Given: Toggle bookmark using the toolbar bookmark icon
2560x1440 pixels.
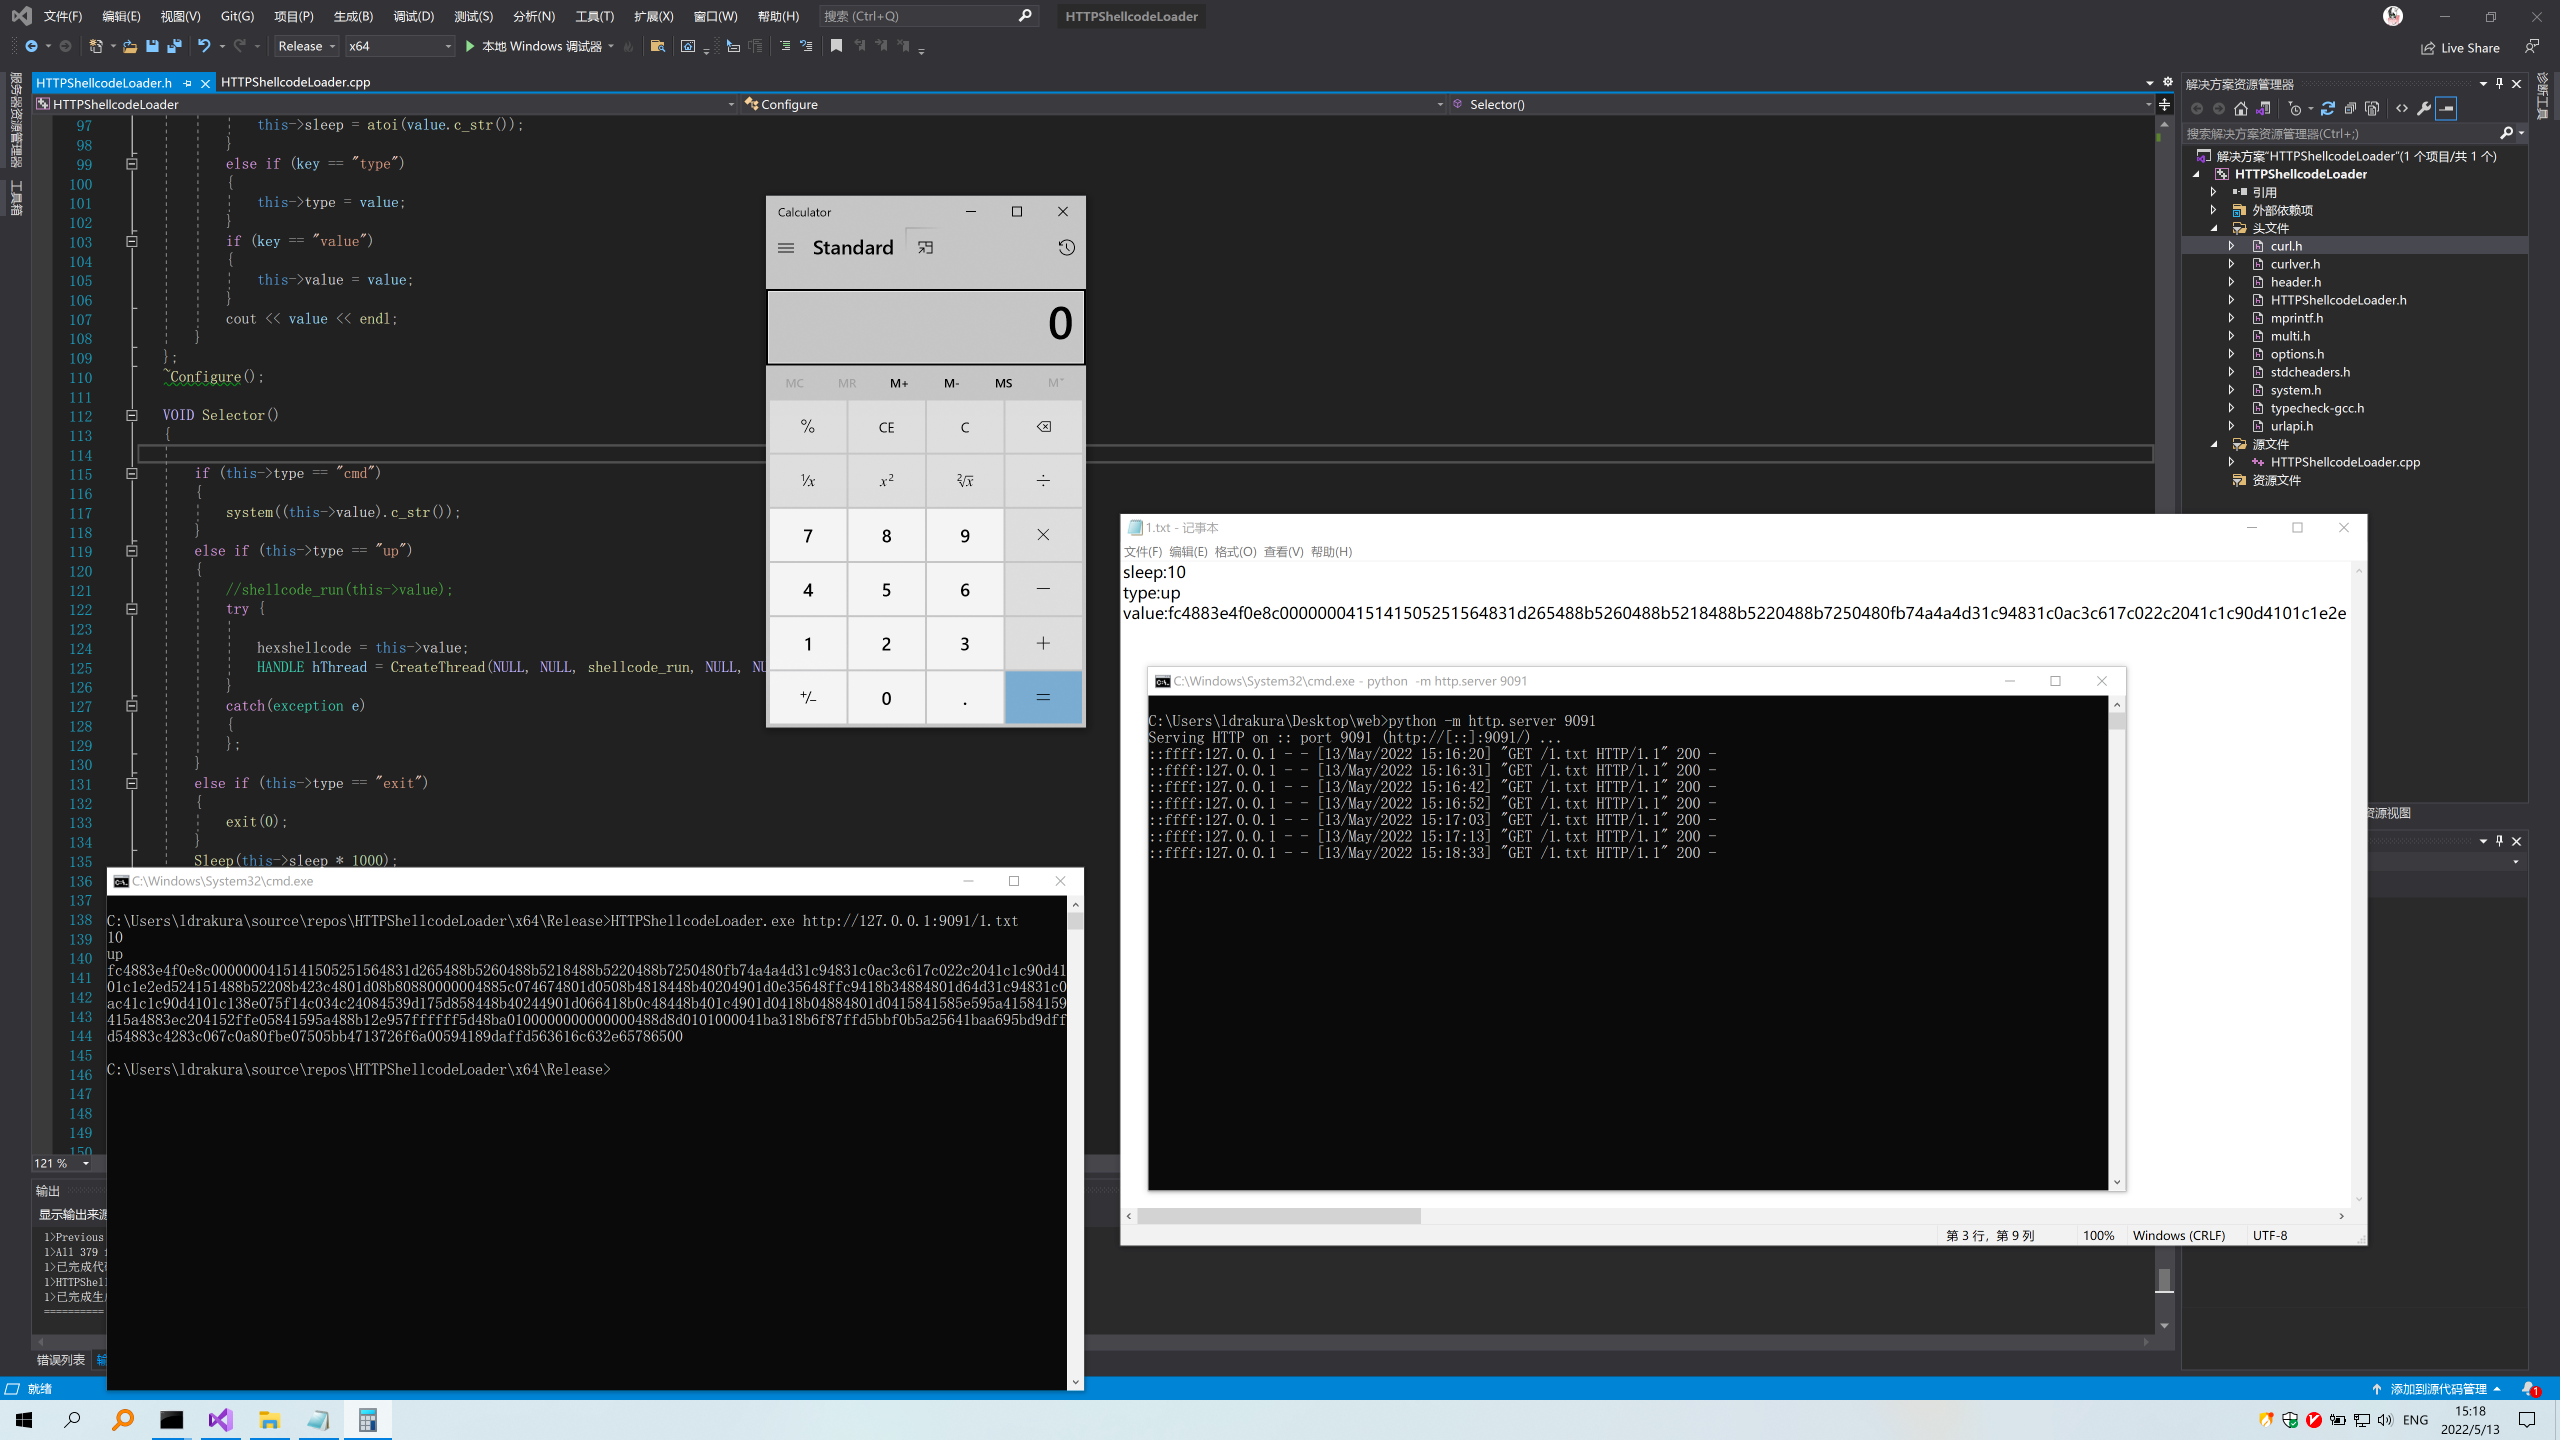Looking at the screenshot, I should click(x=836, y=46).
